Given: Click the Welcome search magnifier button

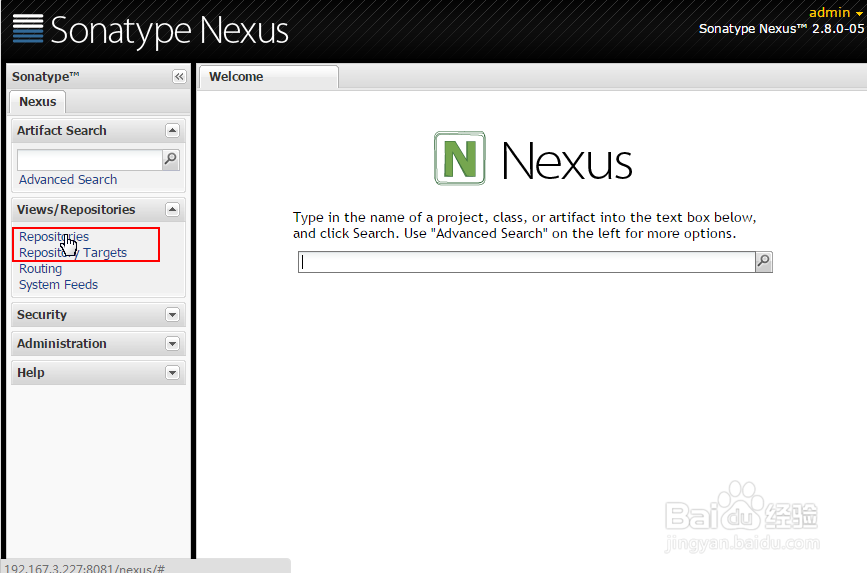Looking at the screenshot, I should click(x=764, y=262).
